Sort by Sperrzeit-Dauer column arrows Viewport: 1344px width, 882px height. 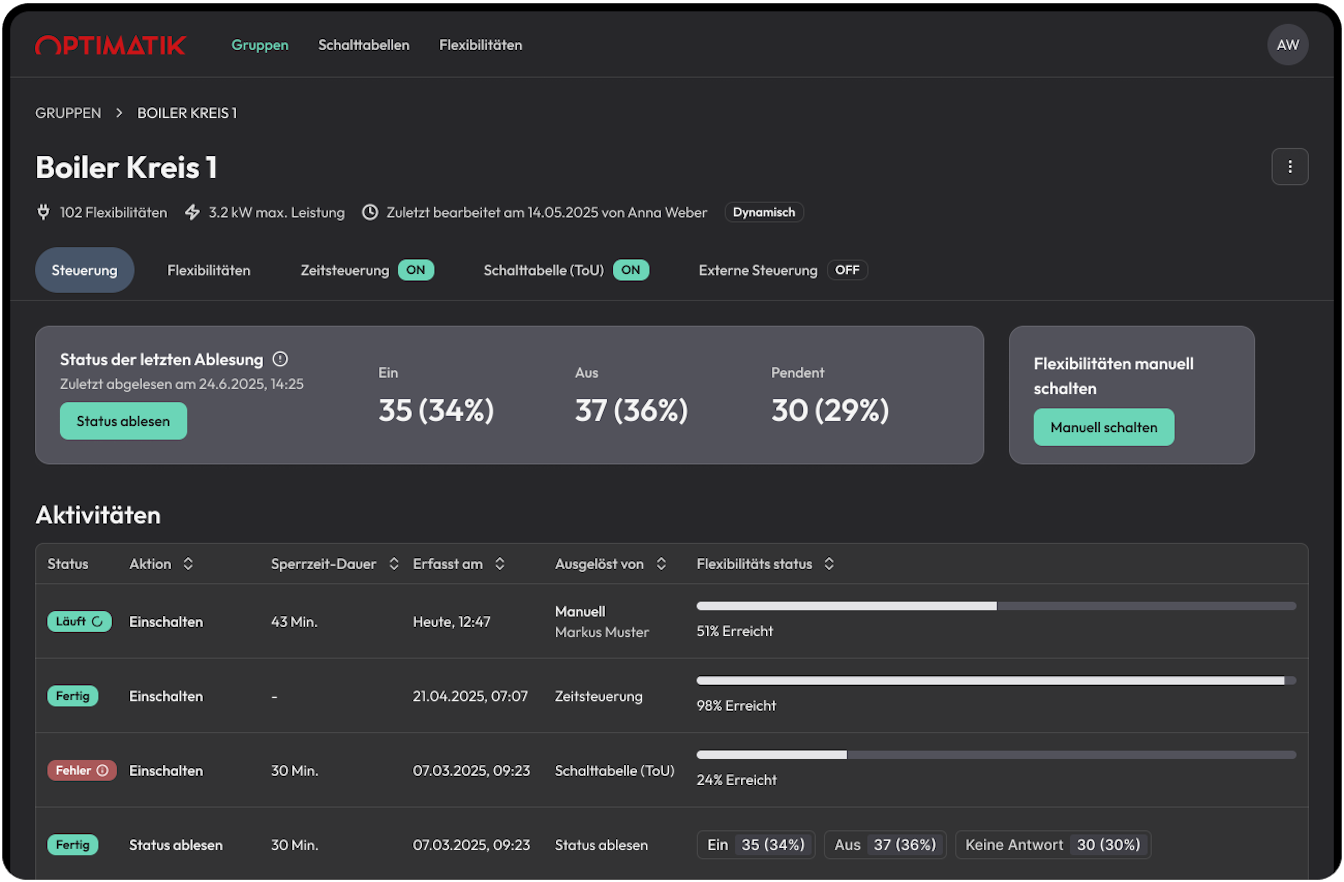click(394, 564)
